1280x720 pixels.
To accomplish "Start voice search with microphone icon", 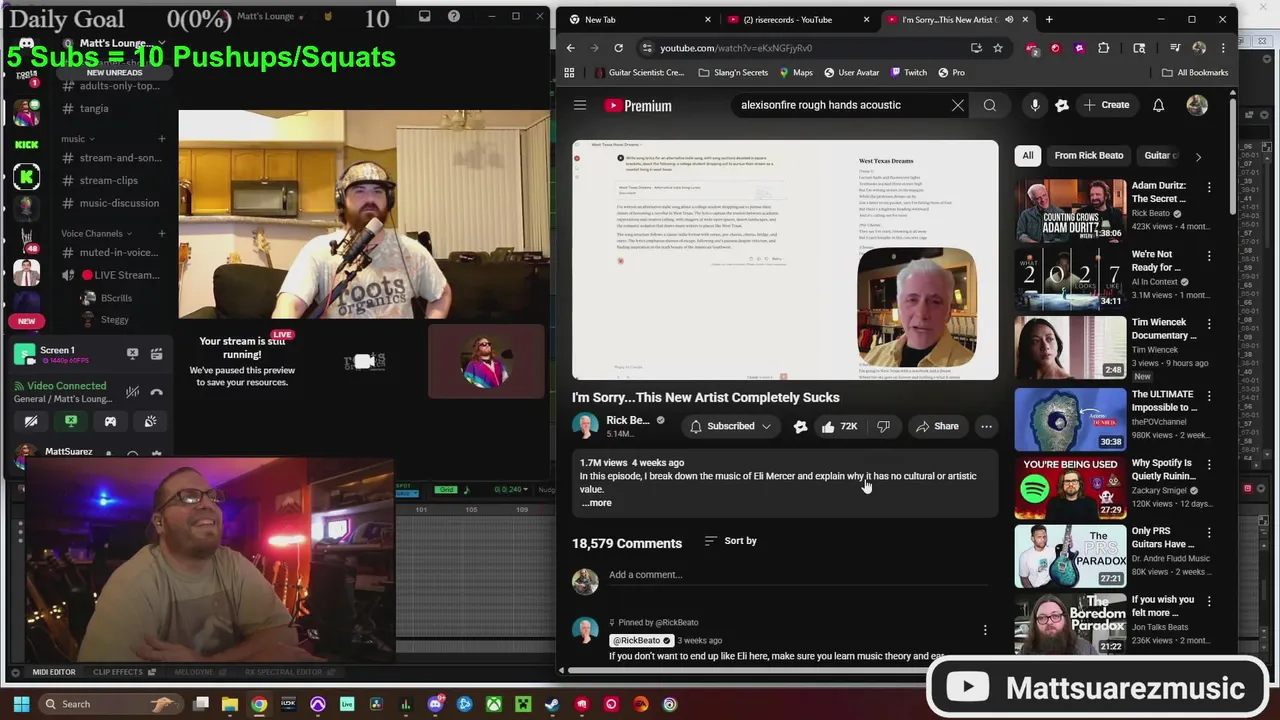I will coord(1035,105).
